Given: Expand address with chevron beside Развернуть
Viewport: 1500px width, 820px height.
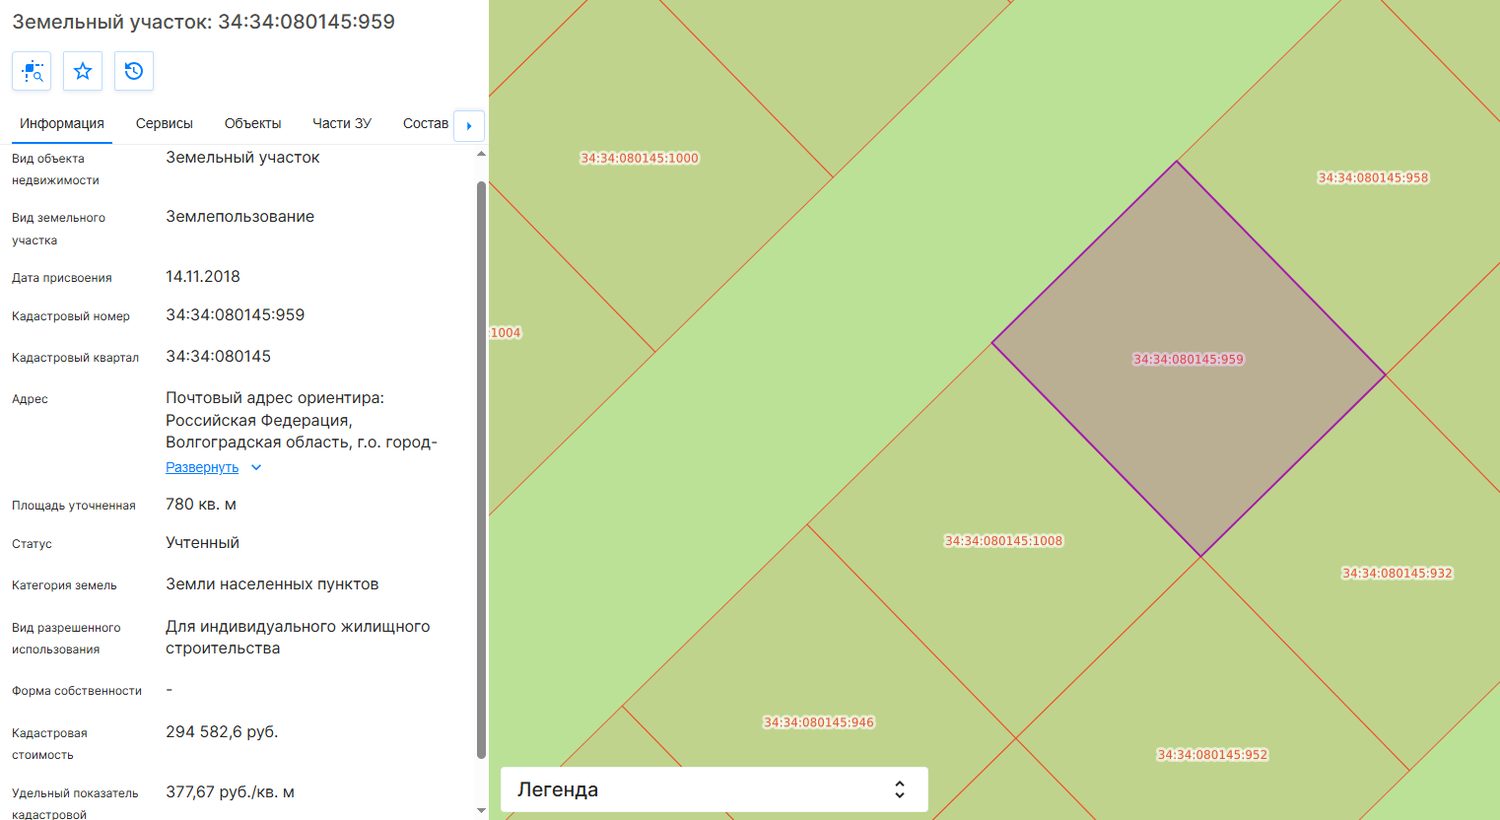Looking at the screenshot, I should [x=256, y=467].
